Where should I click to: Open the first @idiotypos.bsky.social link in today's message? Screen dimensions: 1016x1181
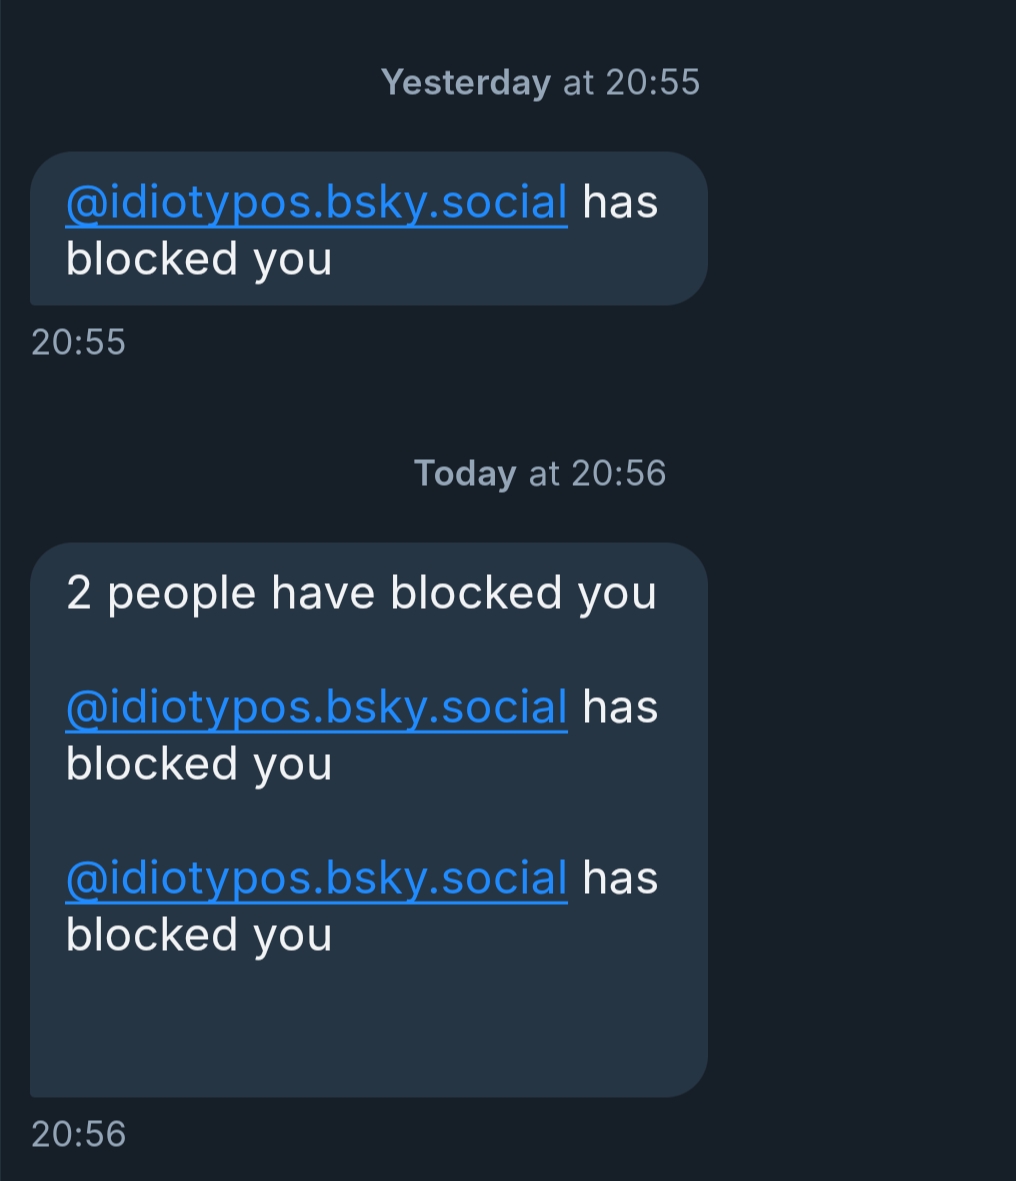(316, 707)
